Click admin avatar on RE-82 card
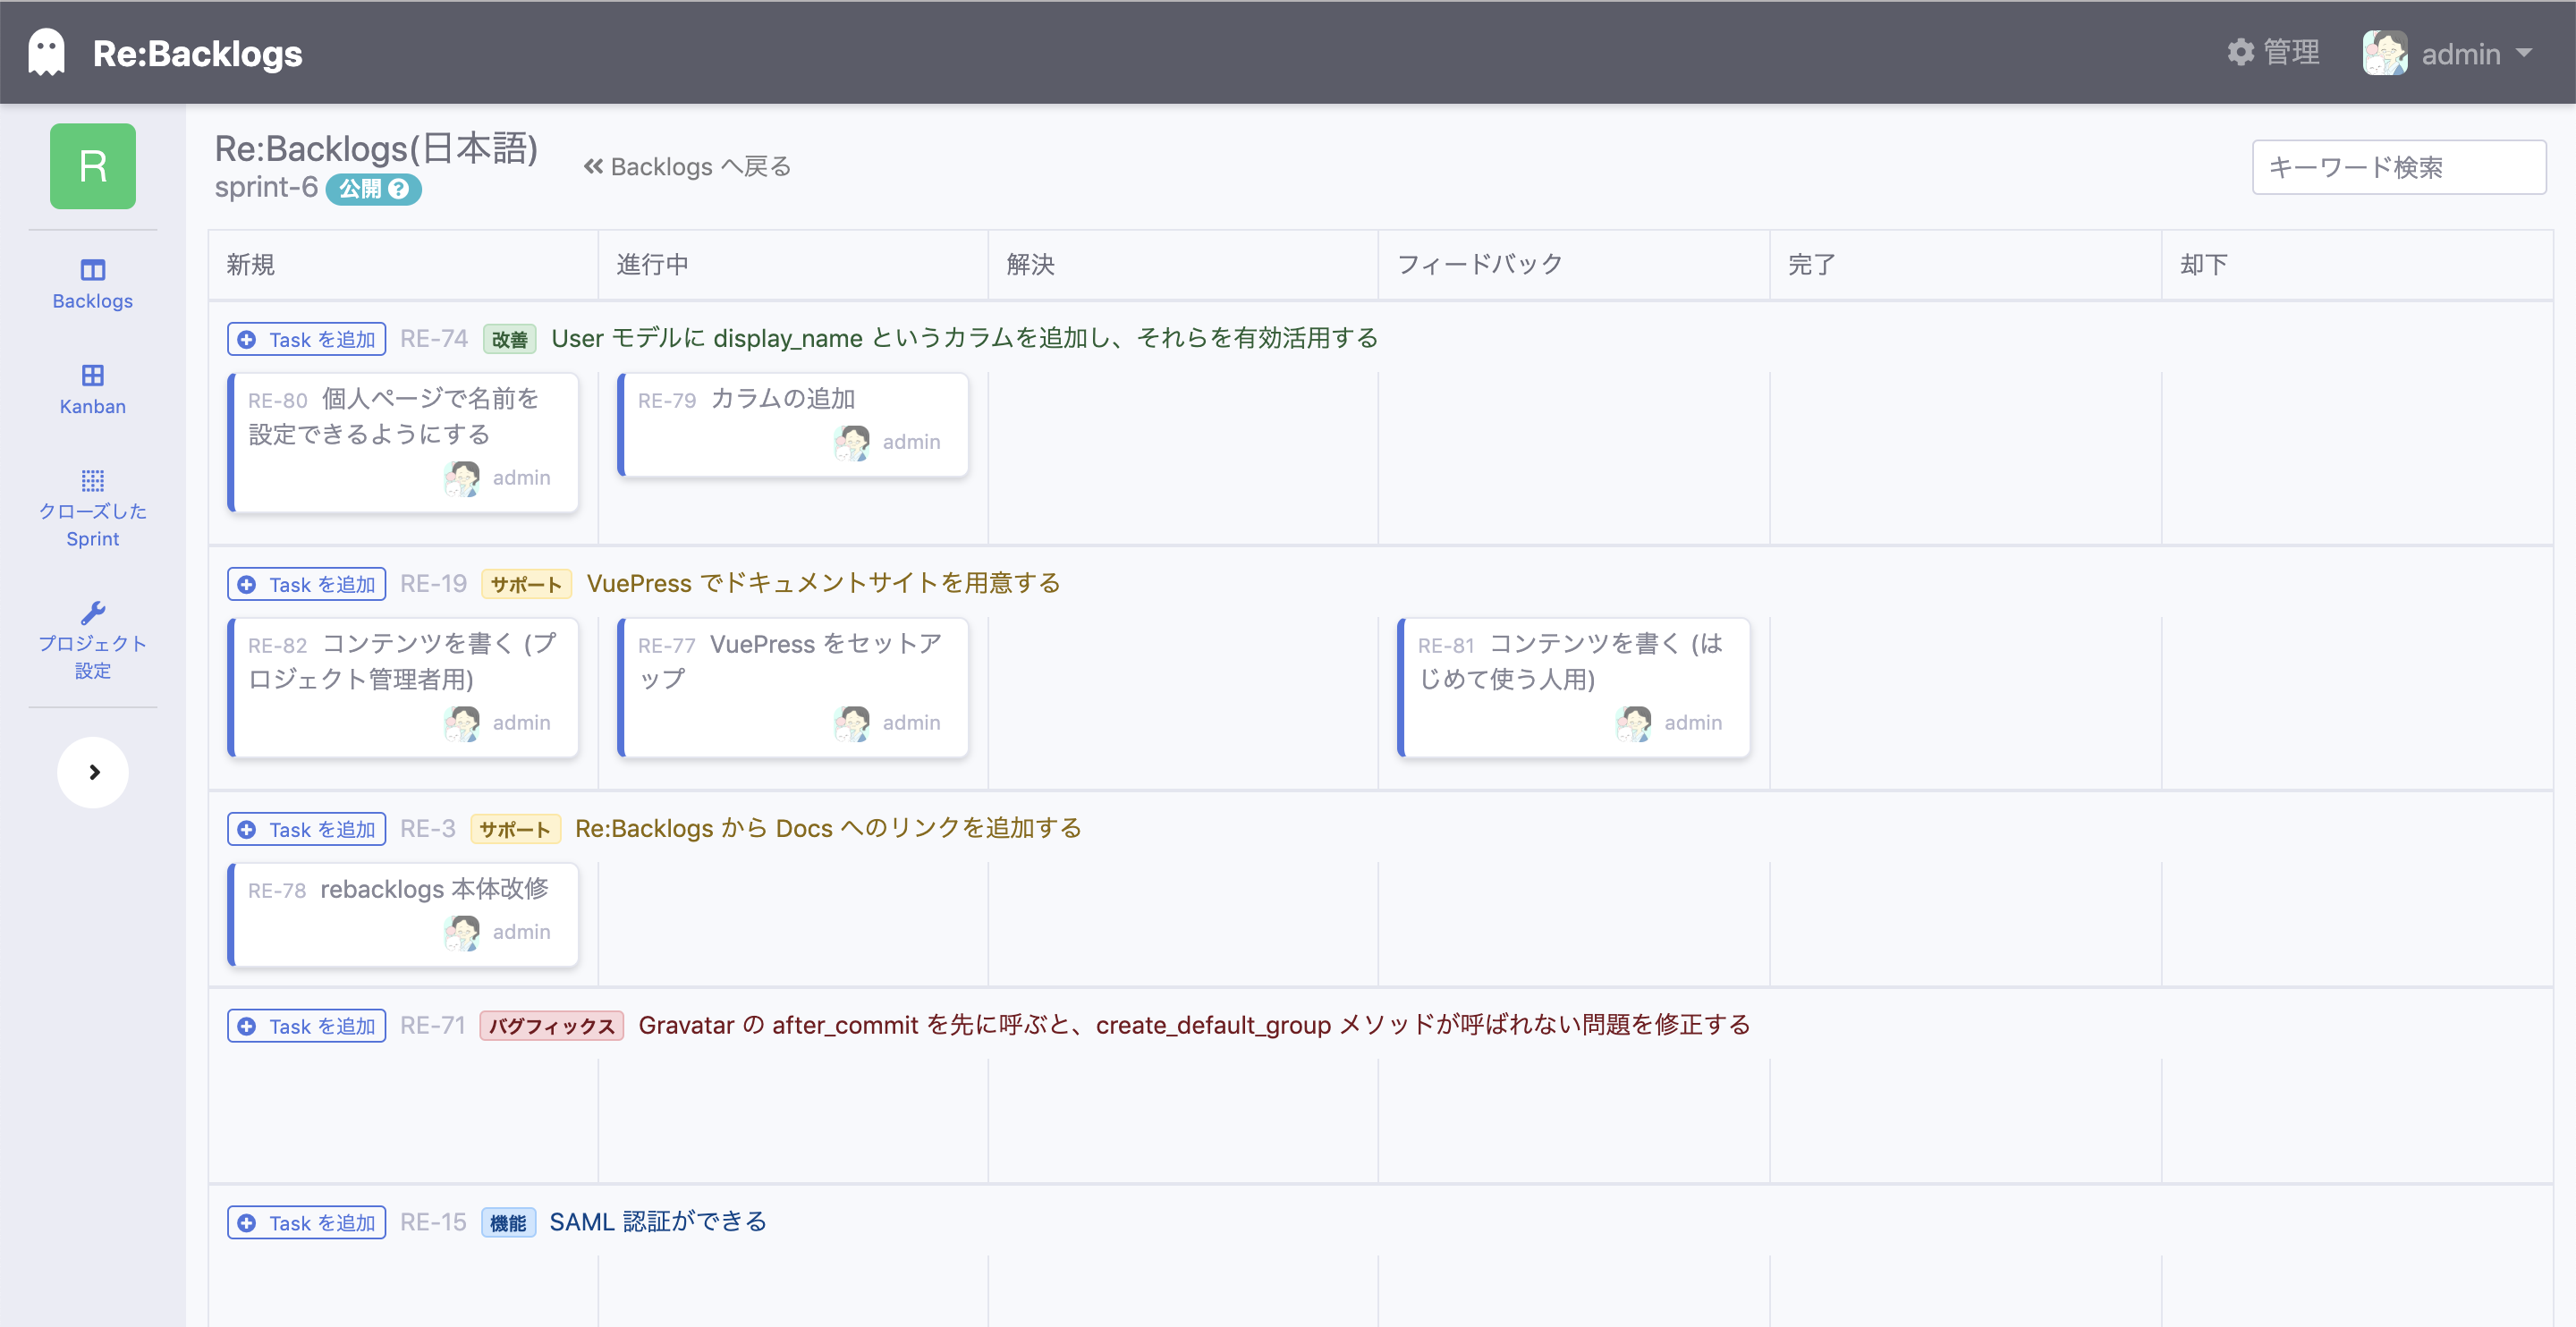 (x=461, y=723)
